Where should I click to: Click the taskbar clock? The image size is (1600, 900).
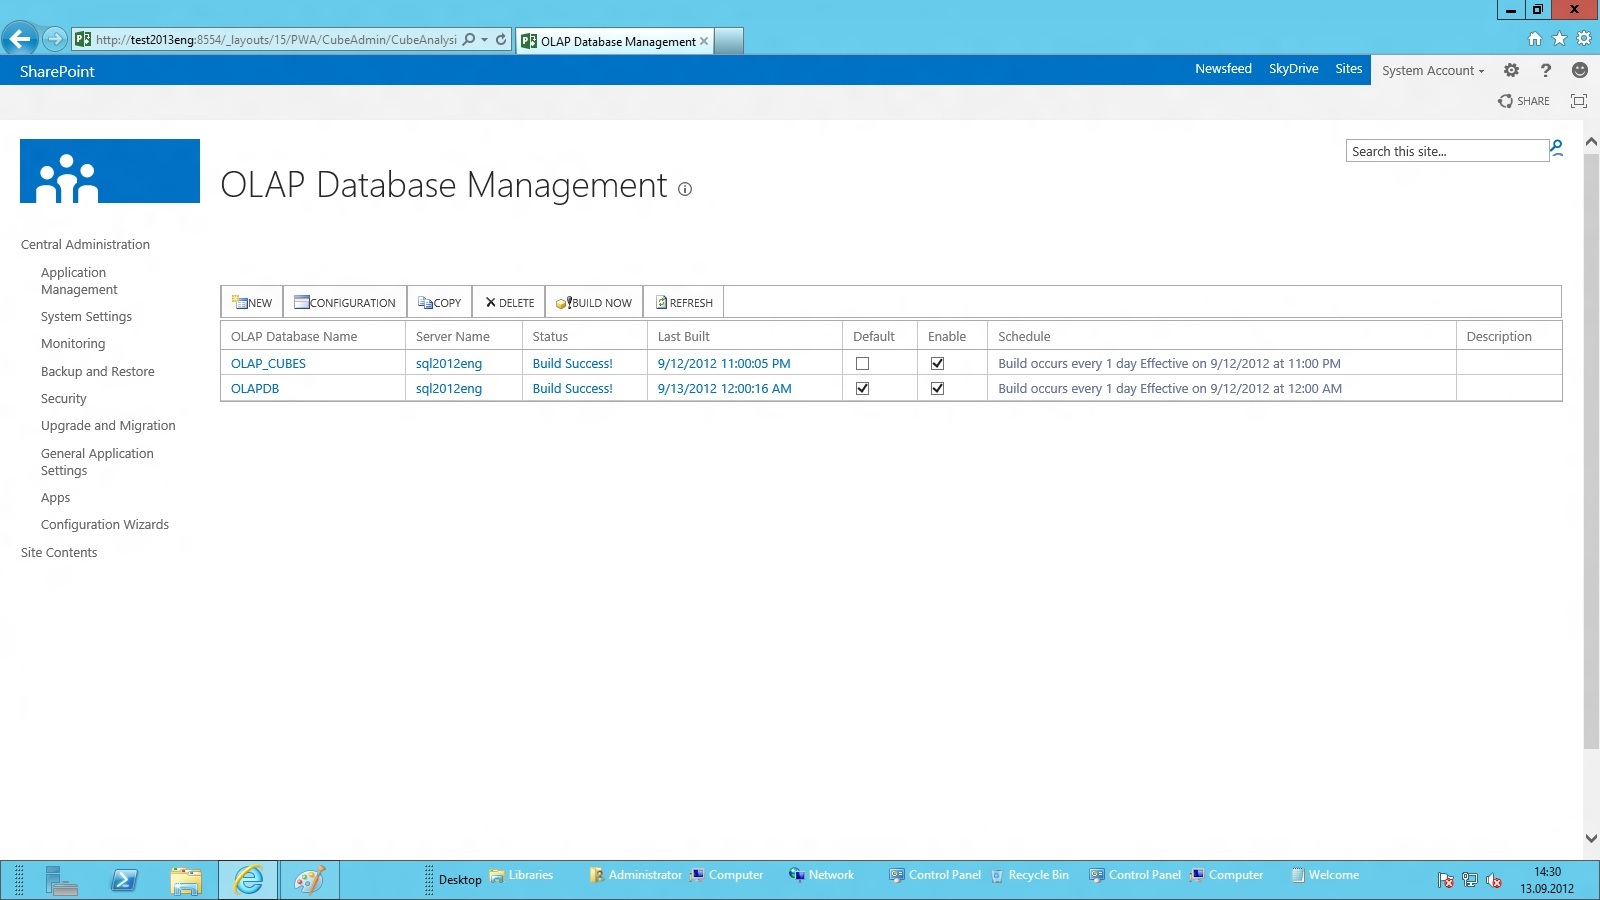click(1547, 880)
